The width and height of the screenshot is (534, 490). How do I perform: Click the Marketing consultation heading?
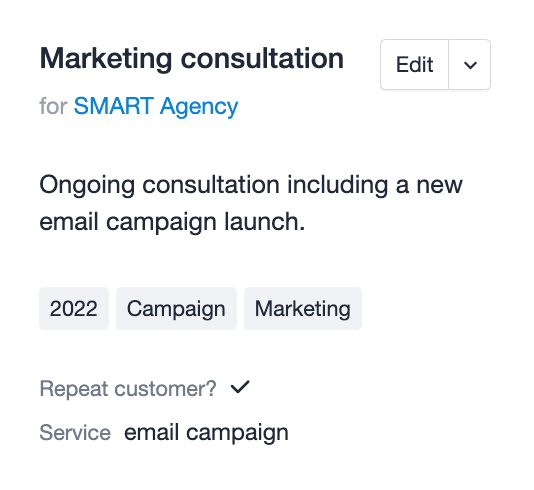pyautogui.click(x=192, y=59)
